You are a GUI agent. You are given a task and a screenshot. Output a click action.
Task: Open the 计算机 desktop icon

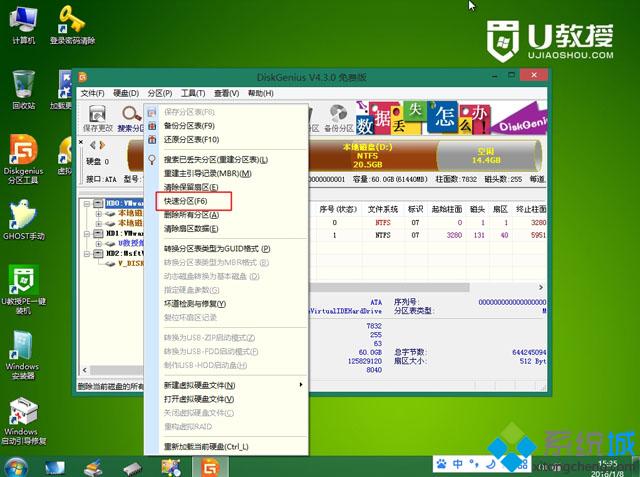24,24
